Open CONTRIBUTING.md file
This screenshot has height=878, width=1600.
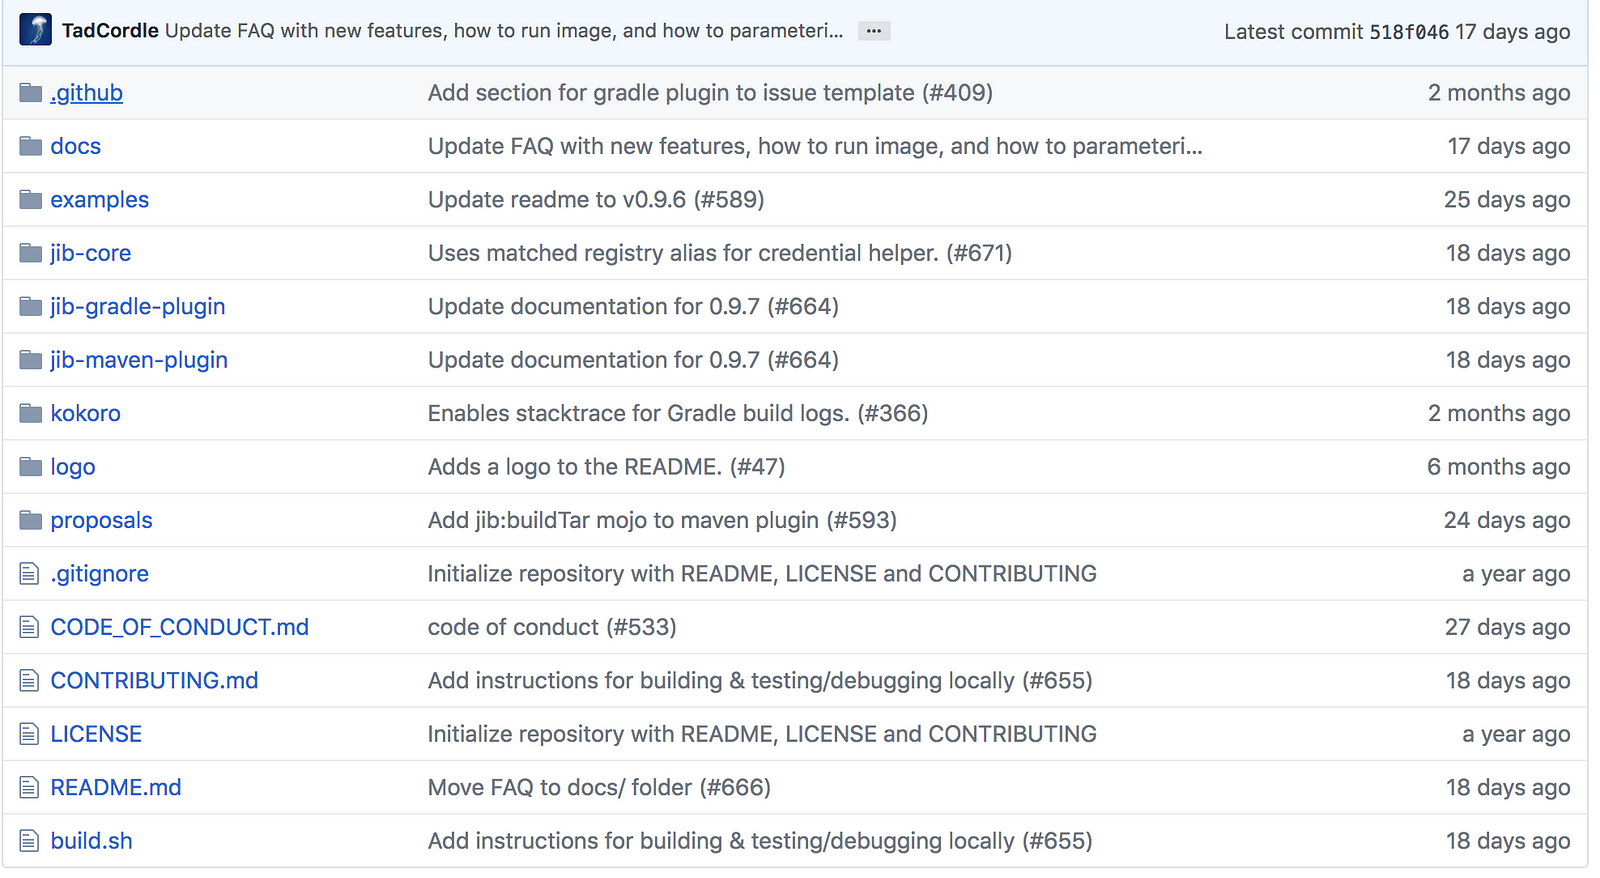click(154, 681)
